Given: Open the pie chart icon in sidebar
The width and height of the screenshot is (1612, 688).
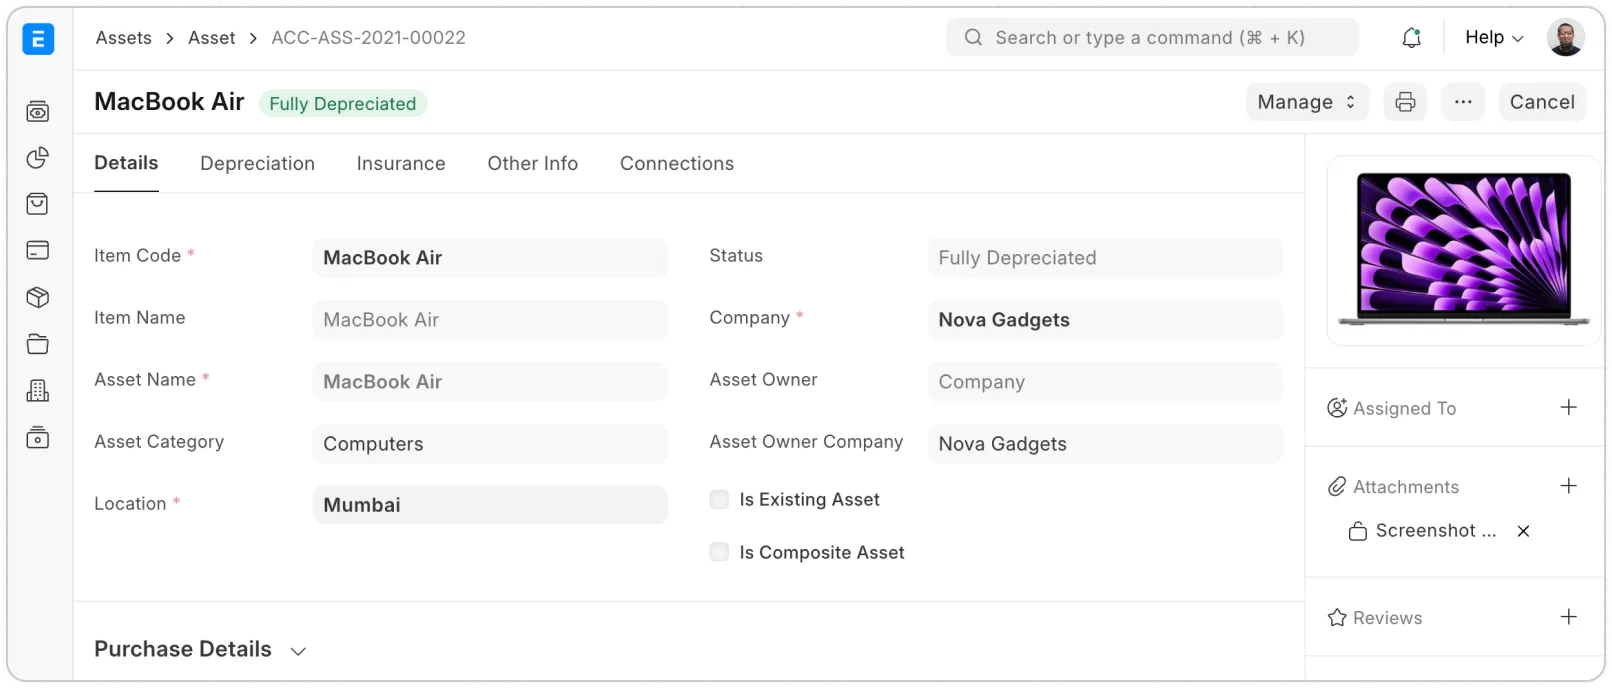Looking at the screenshot, I should click(x=38, y=158).
